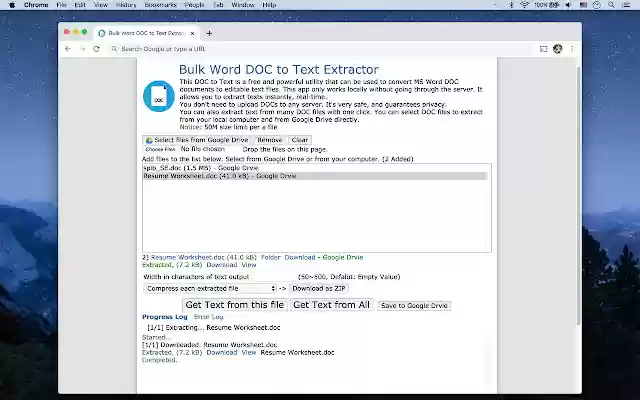Screen dimensions: 640x400
Task: Click Get Text from this file
Action: coord(235,305)
